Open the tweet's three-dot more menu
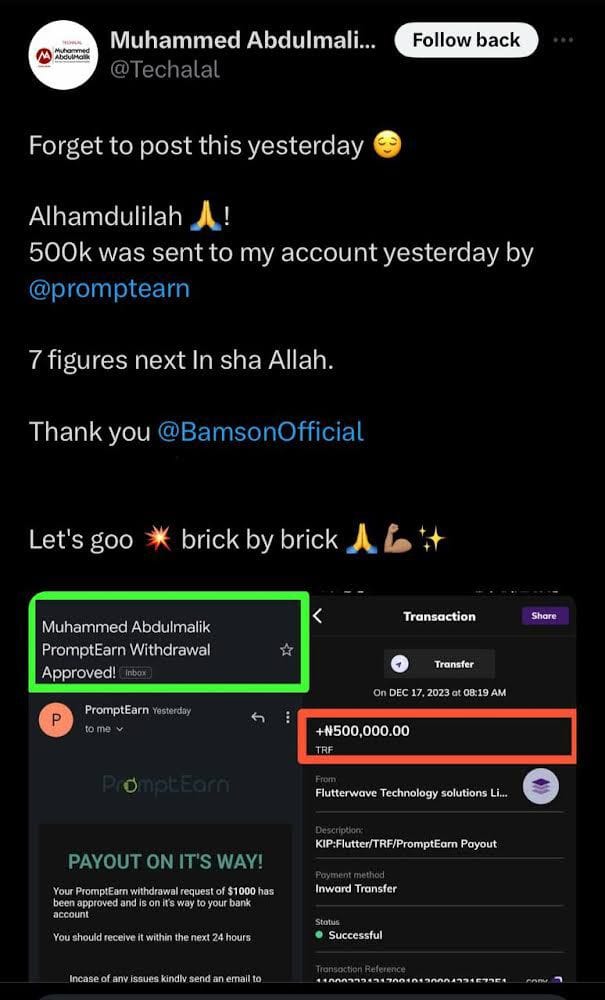Screen dimensions: 605x1000 [564, 41]
